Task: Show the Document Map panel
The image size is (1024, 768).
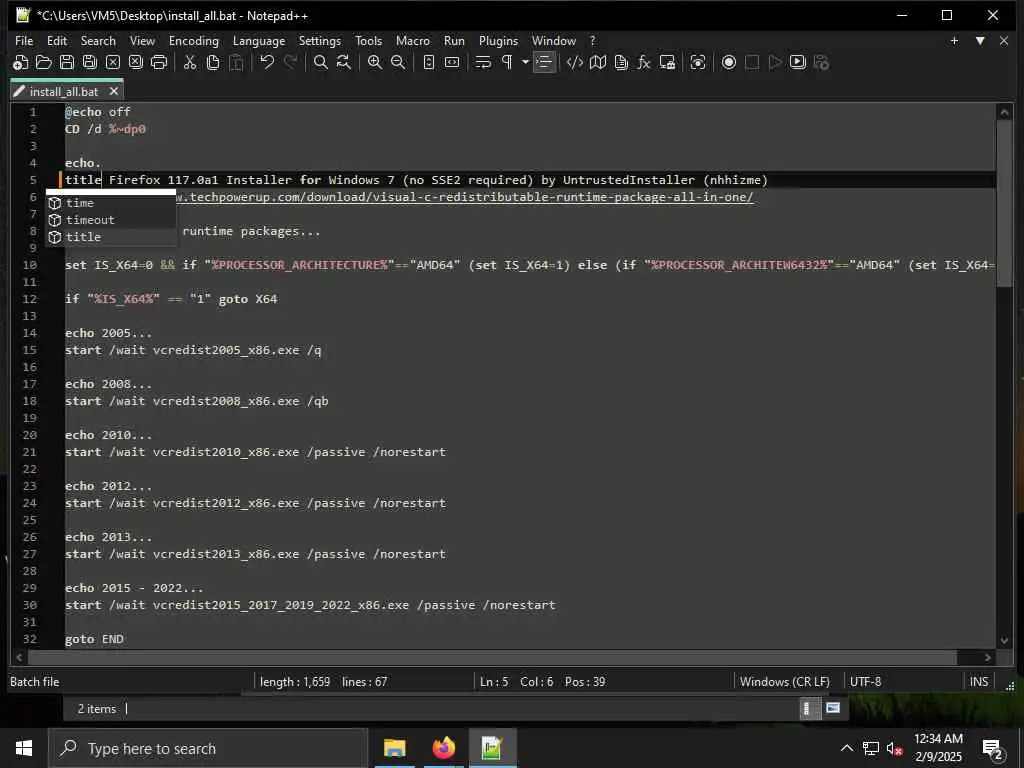Action: point(598,62)
